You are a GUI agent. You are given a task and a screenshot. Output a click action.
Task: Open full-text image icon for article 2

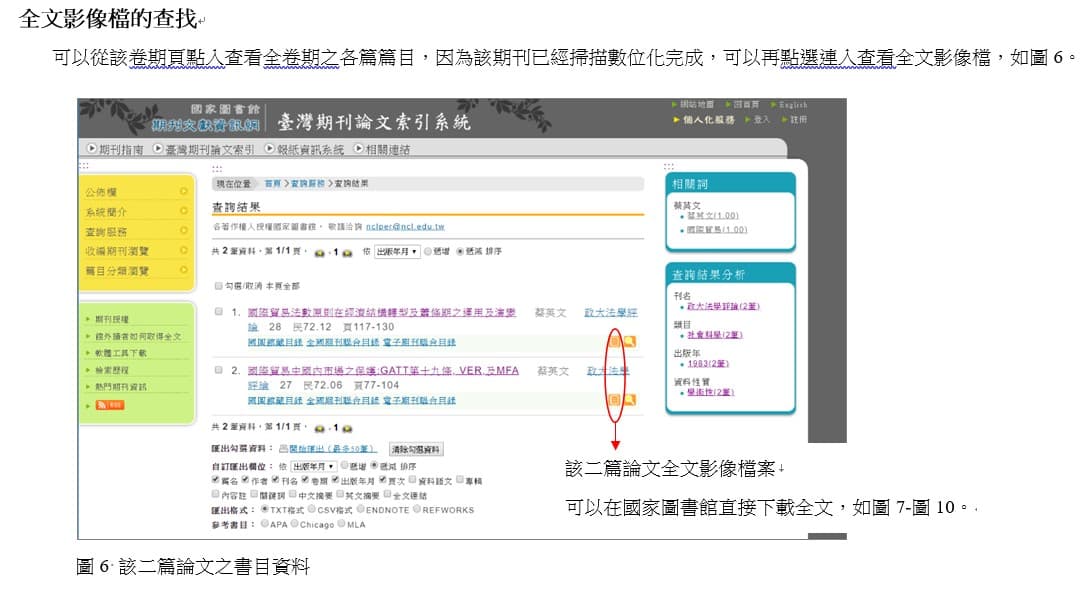coord(614,400)
